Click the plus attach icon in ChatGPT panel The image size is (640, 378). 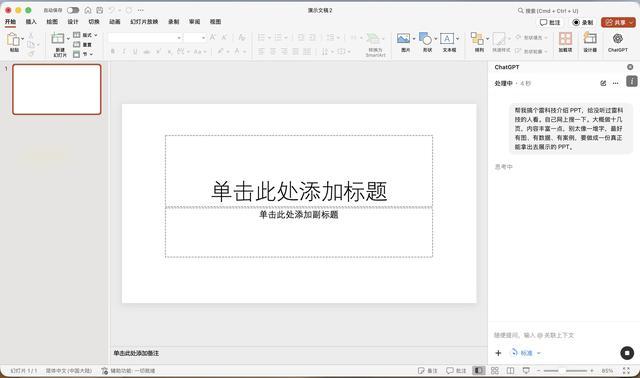click(x=498, y=353)
